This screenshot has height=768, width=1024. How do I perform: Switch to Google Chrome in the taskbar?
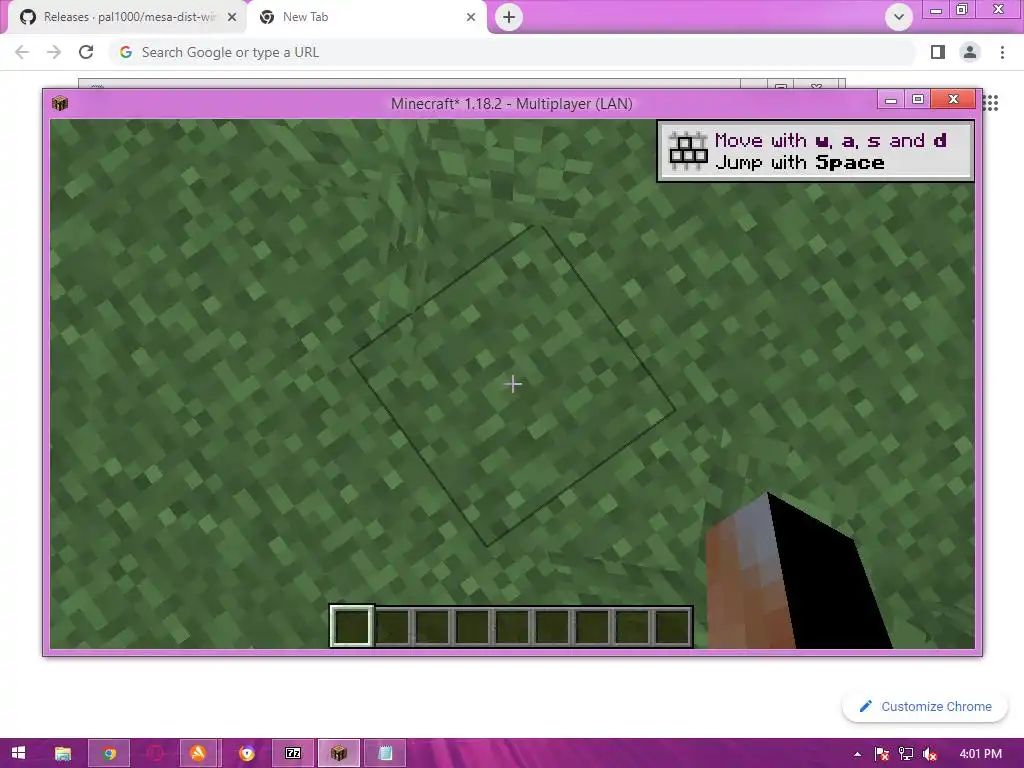[x=109, y=754]
